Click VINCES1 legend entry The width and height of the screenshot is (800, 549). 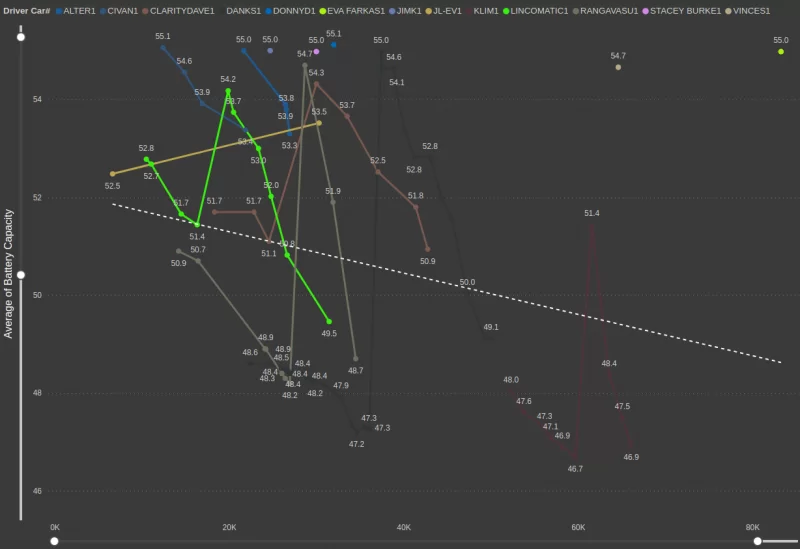point(751,10)
